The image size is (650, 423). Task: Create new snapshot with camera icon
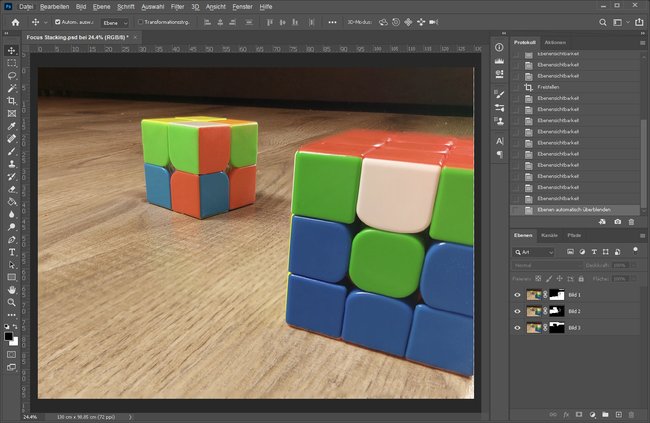(x=617, y=222)
